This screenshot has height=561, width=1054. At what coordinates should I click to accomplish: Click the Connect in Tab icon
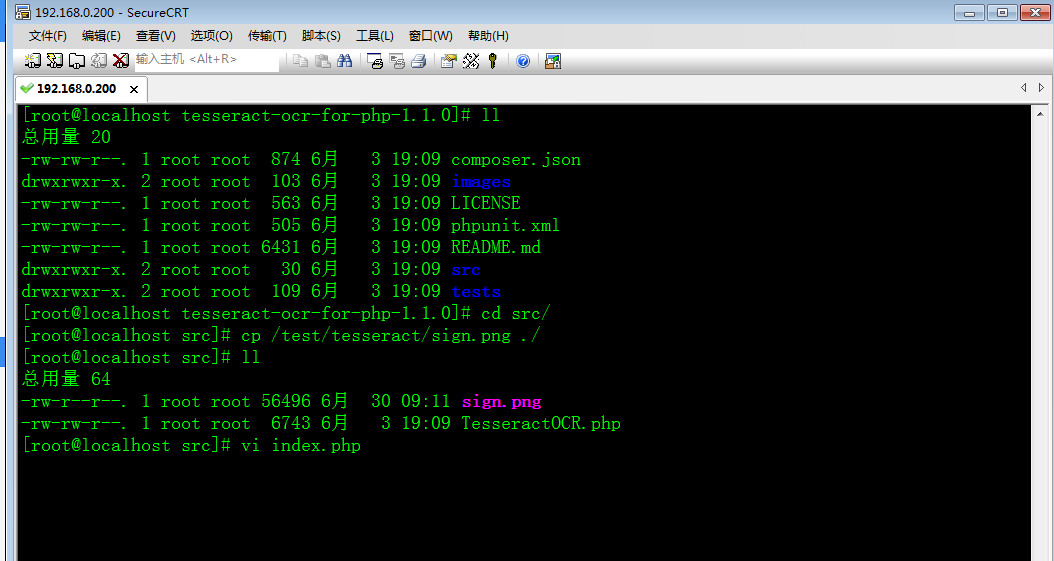point(77,61)
